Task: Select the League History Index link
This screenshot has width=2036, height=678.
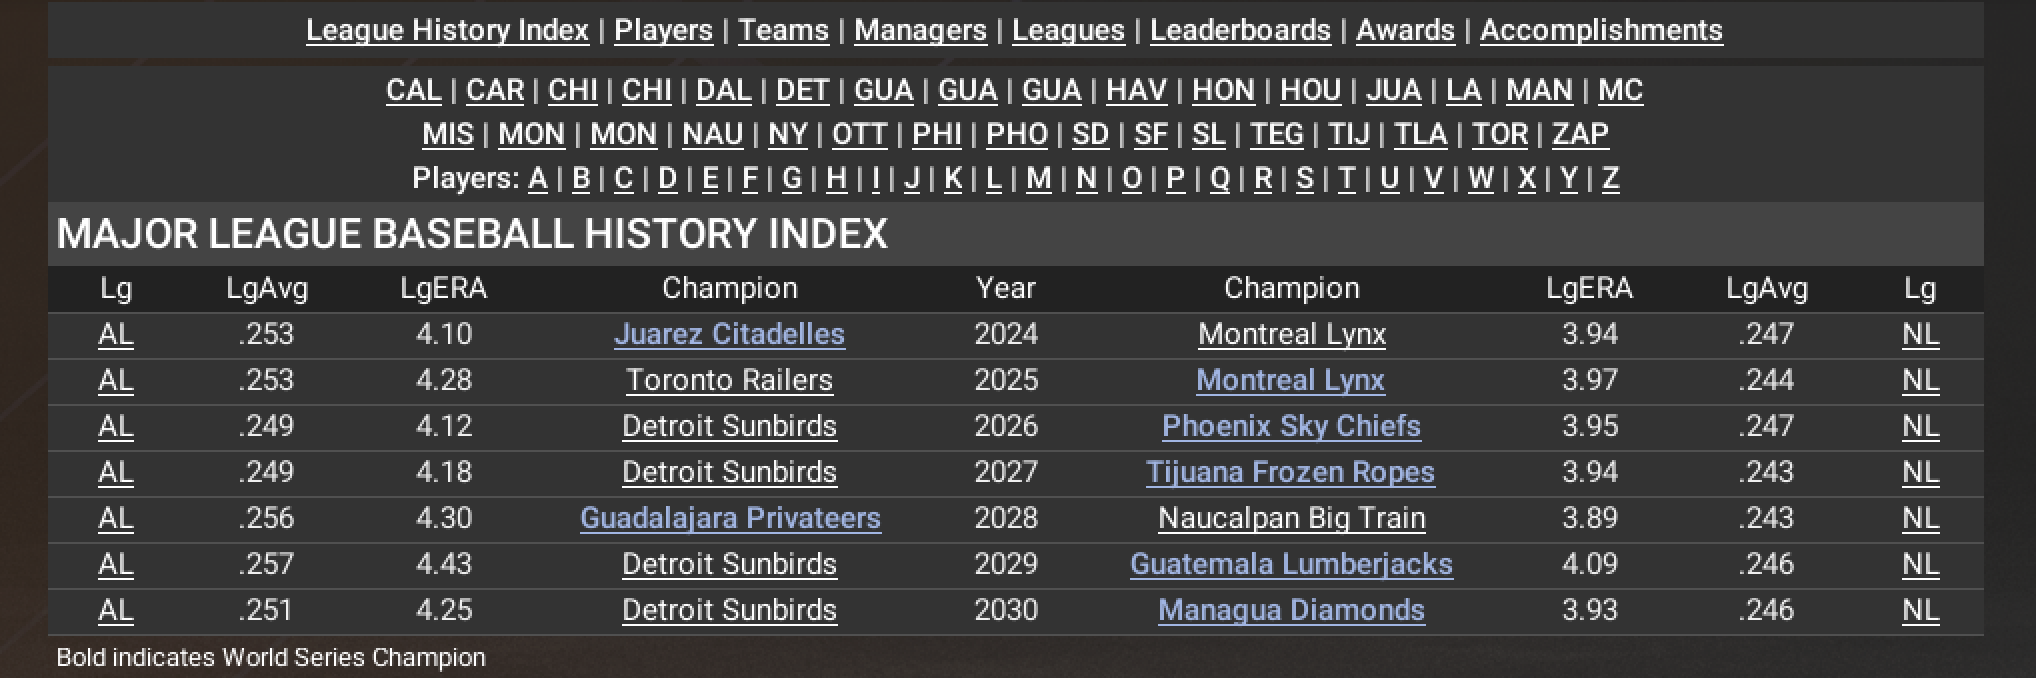Action: coord(447,30)
